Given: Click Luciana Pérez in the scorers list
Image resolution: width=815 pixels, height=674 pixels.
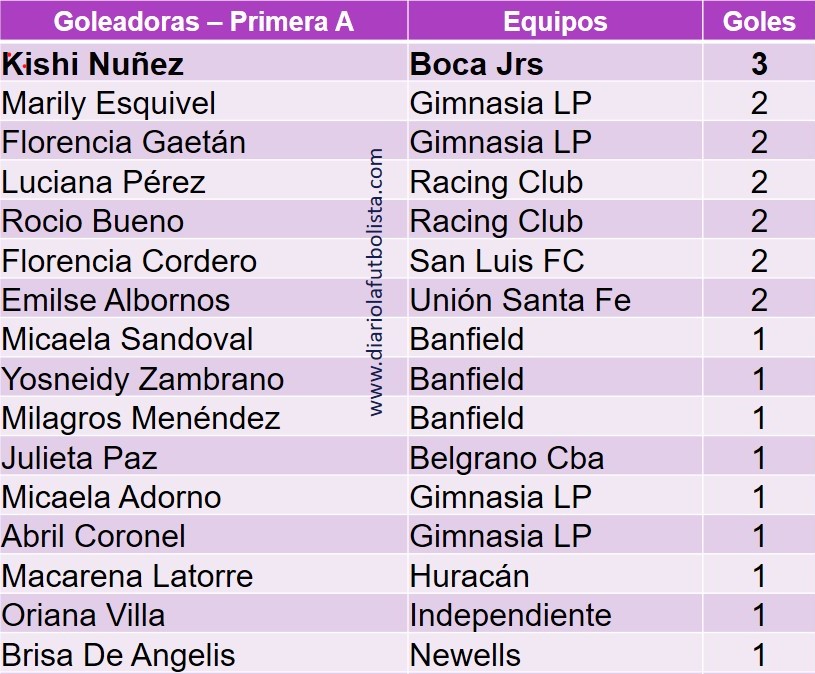Looking at the screenshot, I should click(104, 182).
